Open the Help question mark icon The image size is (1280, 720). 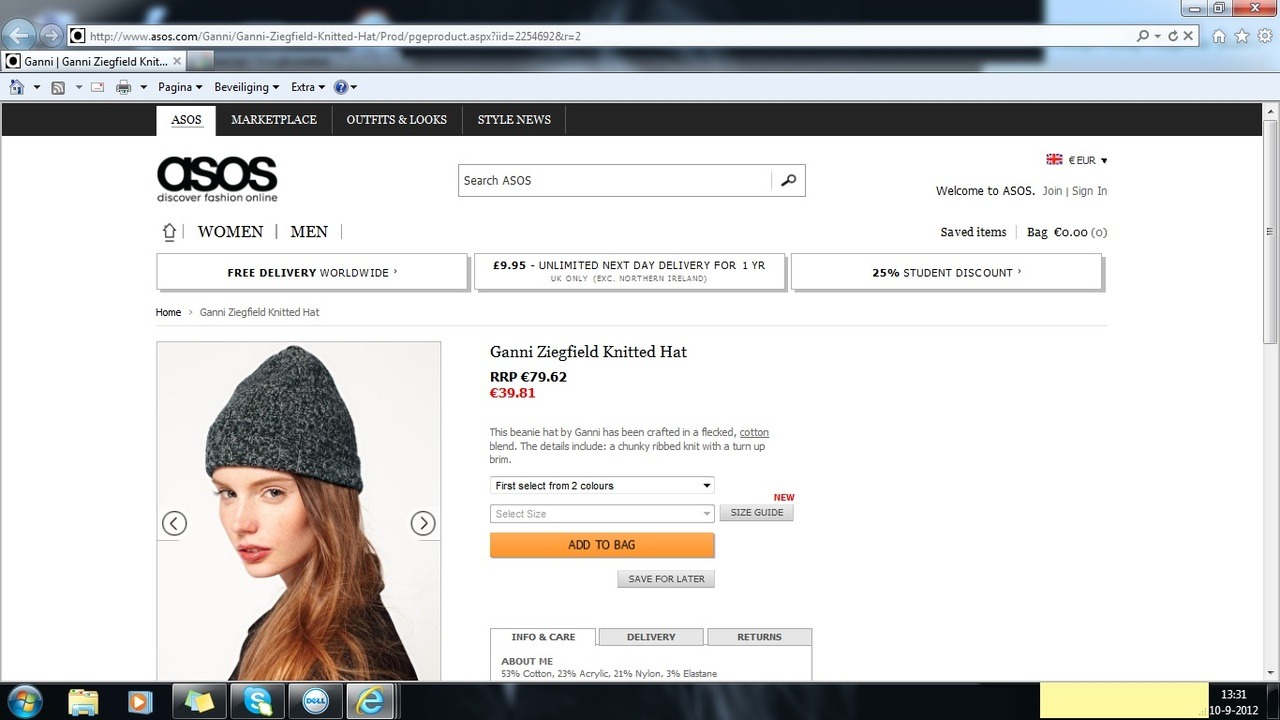pyautogui.click(x=340, y=87)
